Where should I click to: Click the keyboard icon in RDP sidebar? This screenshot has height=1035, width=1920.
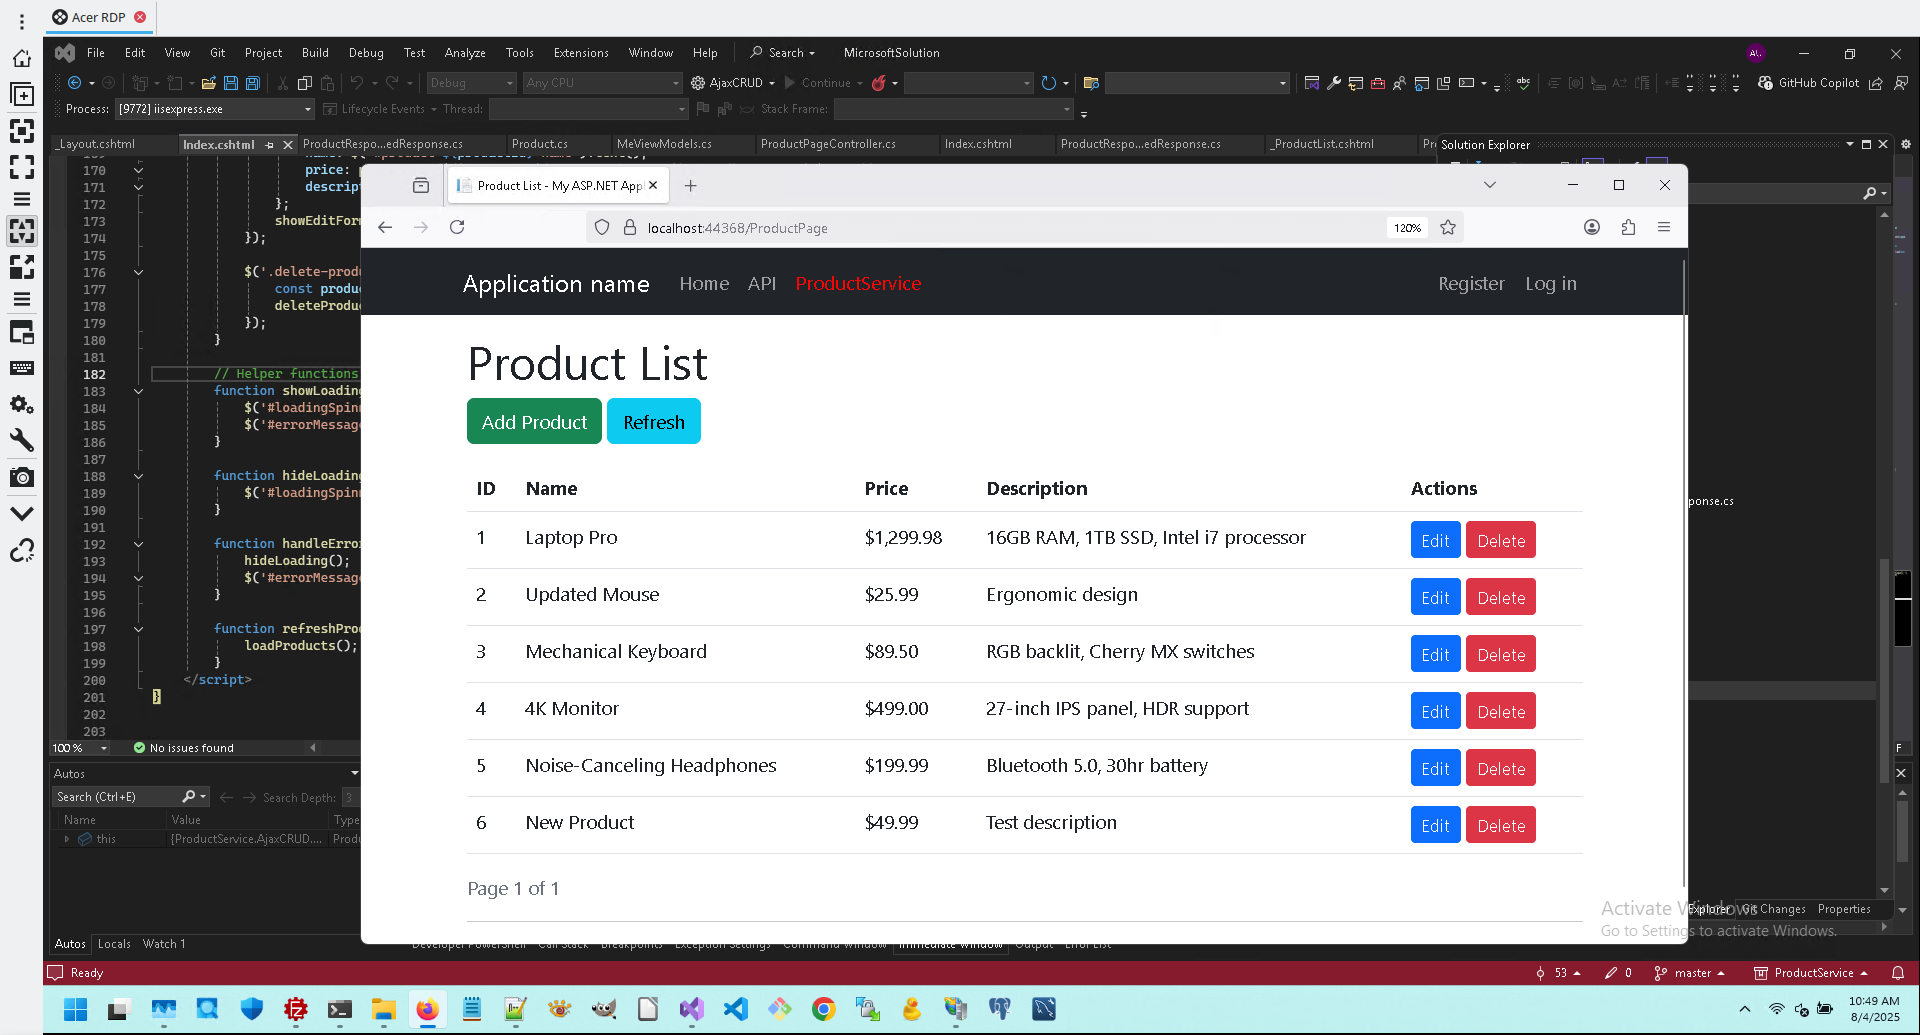point(22,368)
